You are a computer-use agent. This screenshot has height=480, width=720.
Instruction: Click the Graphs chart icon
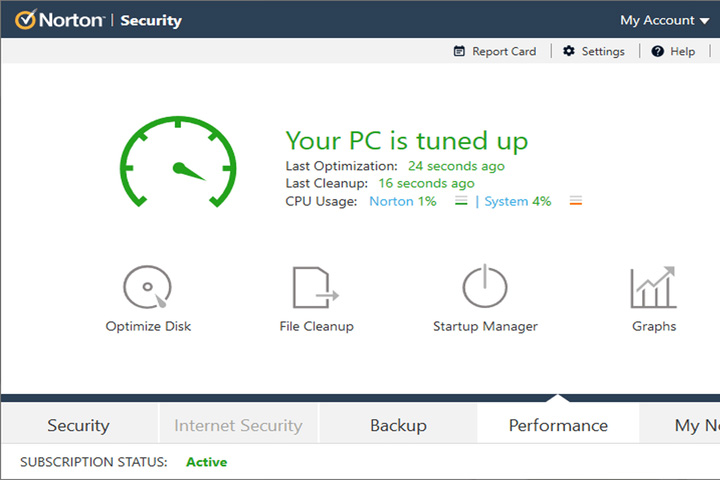click(x=653, y=287)
